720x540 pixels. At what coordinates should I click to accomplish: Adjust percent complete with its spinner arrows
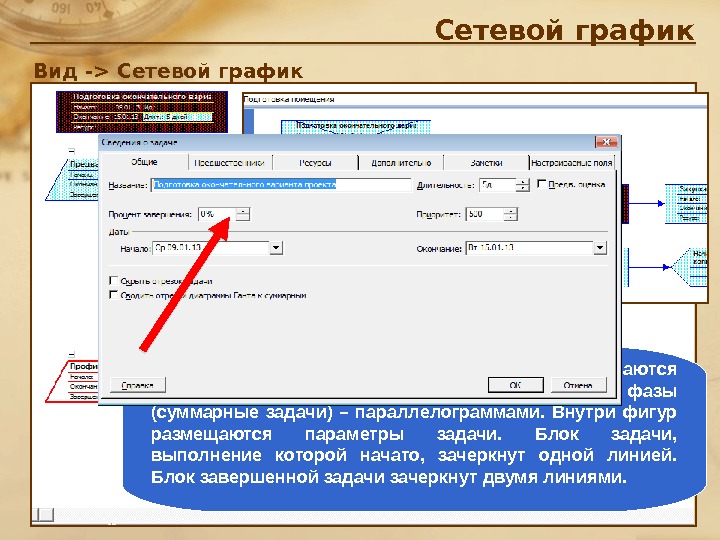point(243,214)
